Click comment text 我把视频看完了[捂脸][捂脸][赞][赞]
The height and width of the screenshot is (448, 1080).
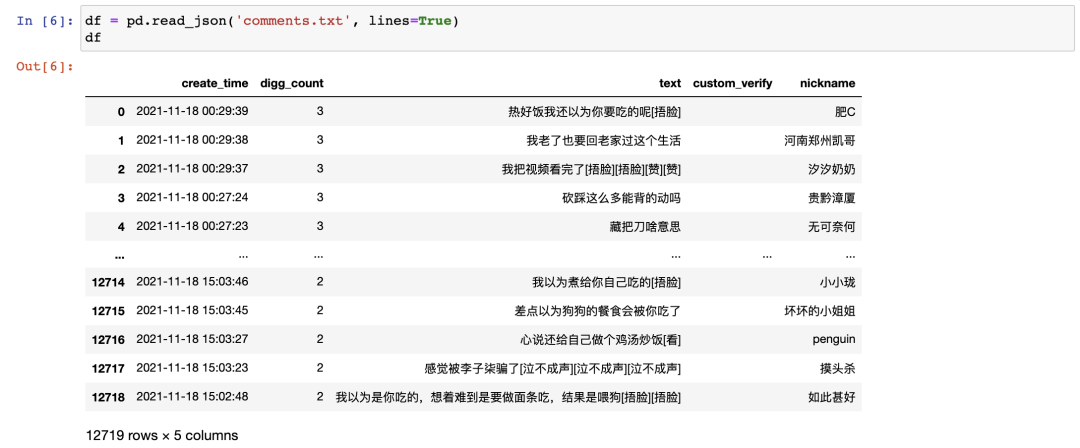click(592, 170)
